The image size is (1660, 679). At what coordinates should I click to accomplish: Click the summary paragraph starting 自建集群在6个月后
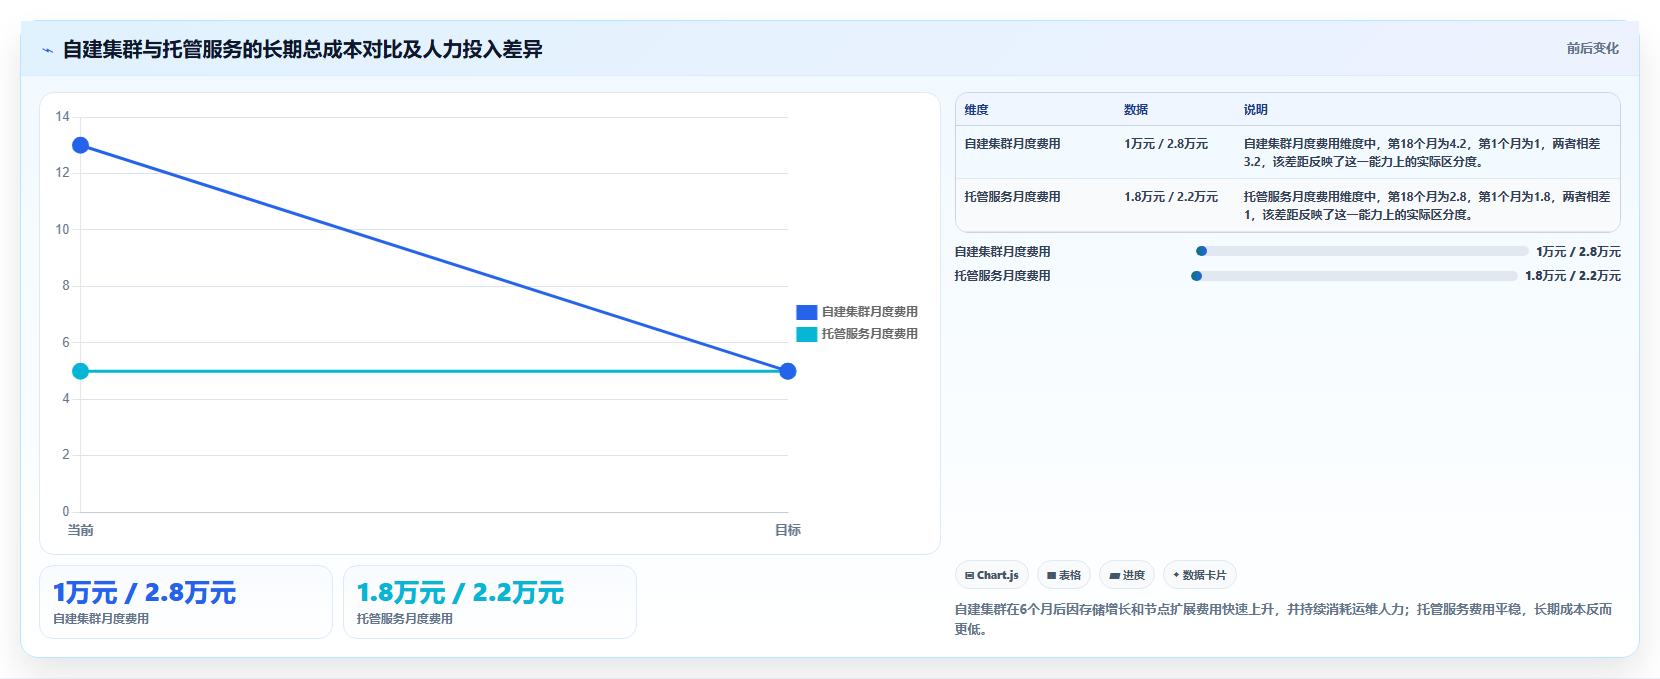tap(1283, 619)
